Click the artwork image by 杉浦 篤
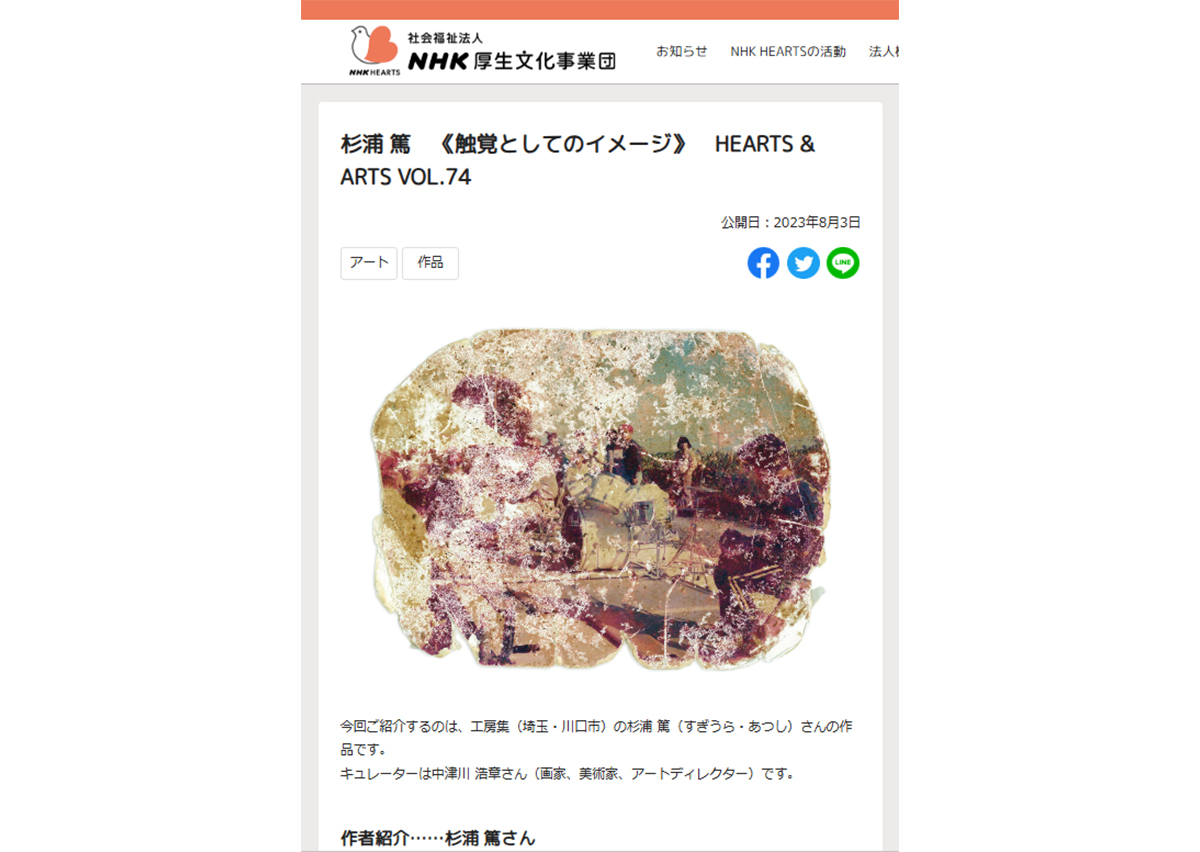 [x=600, y=499]
